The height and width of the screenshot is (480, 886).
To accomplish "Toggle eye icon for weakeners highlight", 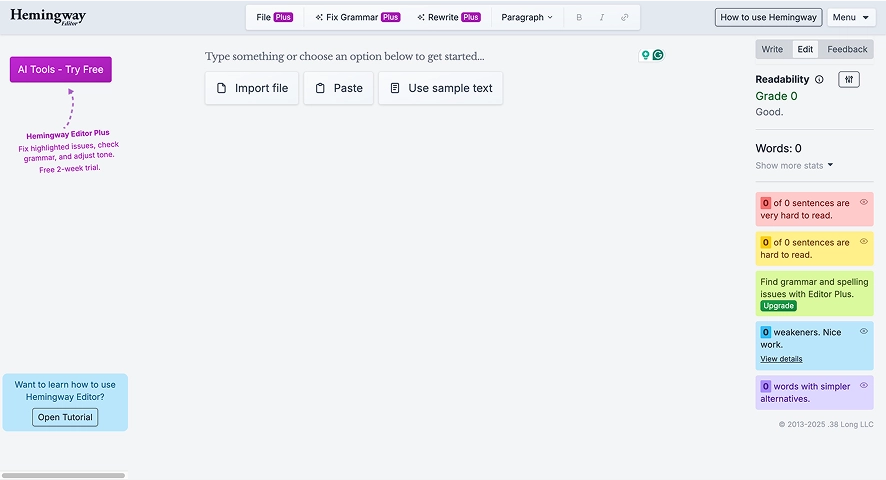I will click(x=863, y=331).
